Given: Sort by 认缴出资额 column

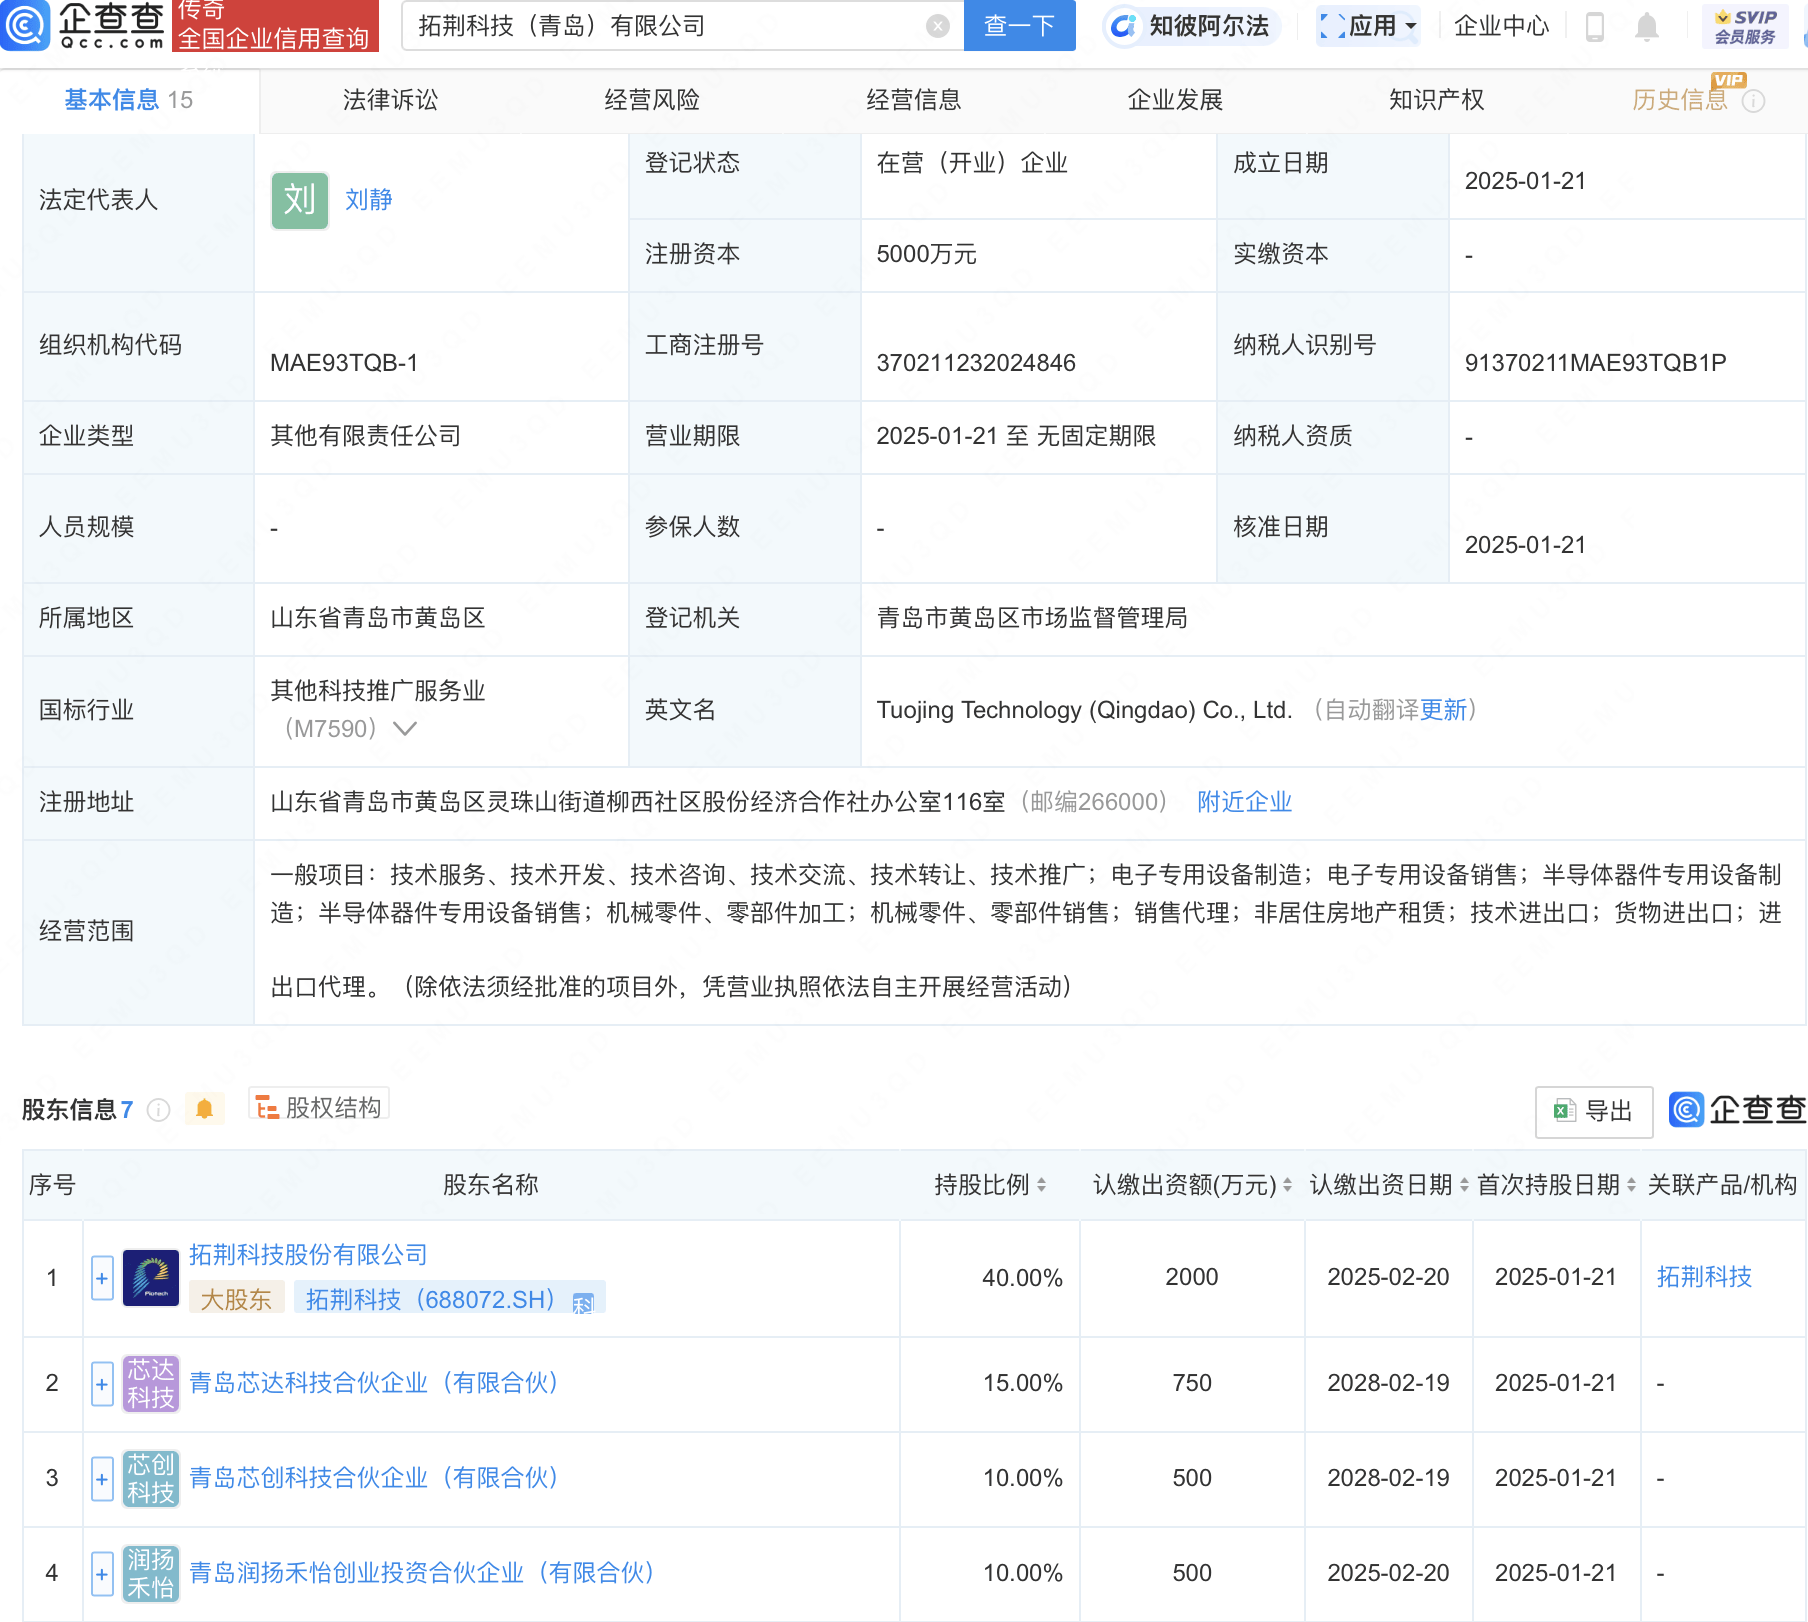Looking at the screenshot, I should [1287, 1185].
